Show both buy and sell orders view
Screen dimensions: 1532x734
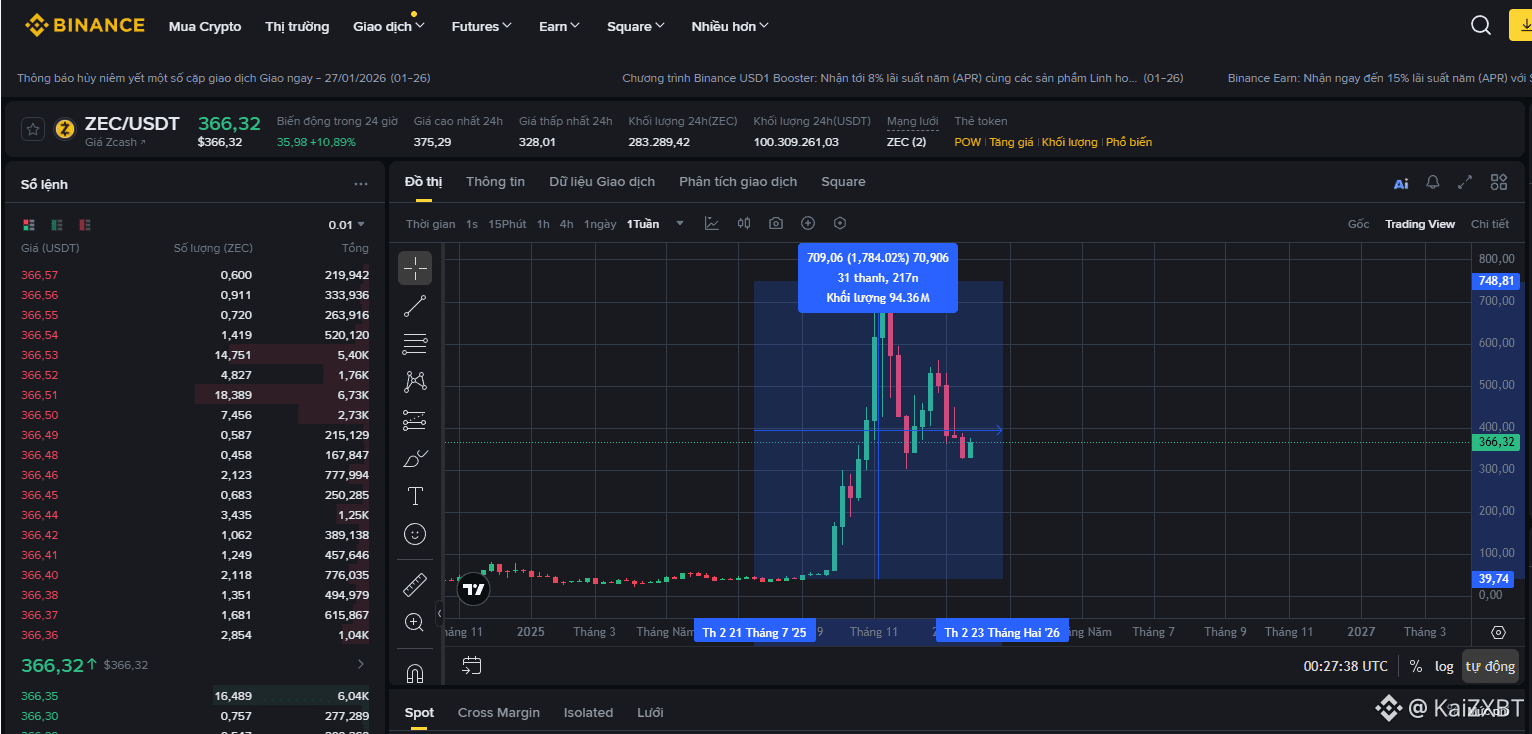[x=29, y=225]
